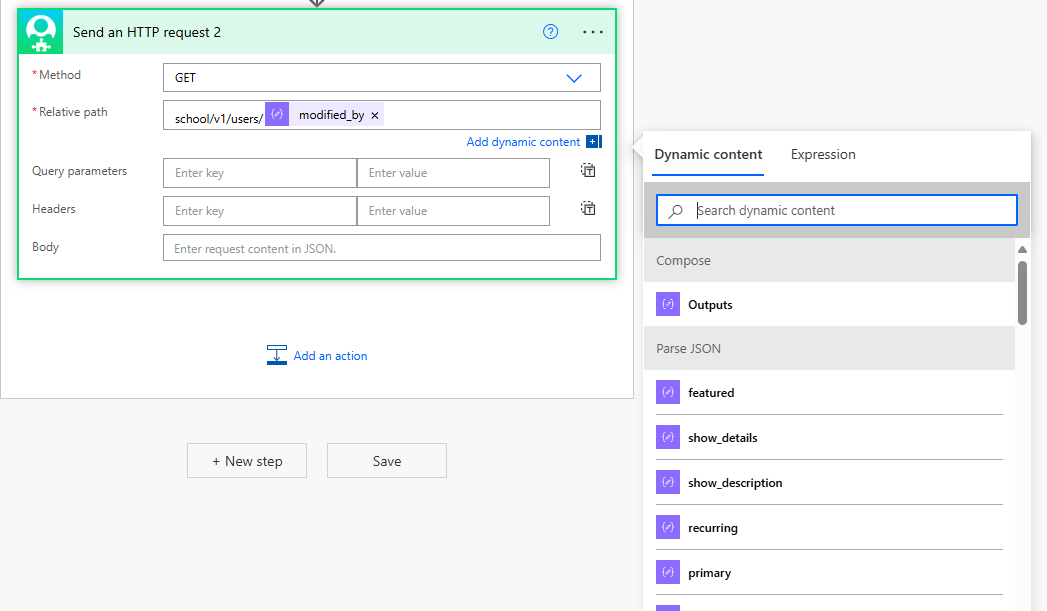The image size is (1047, 611).
Task: Click the recurring item icon
Action: 668,528
